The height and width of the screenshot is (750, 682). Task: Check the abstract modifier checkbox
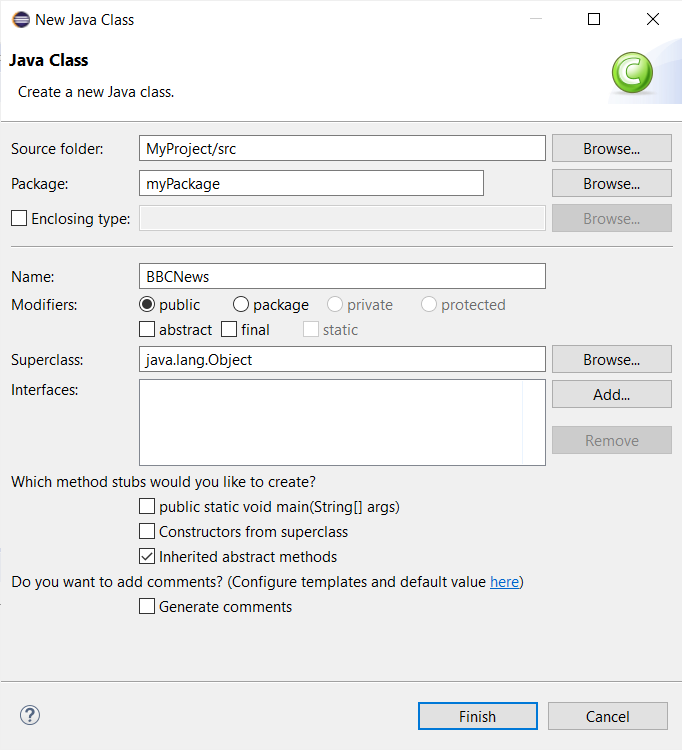[148, 329]
